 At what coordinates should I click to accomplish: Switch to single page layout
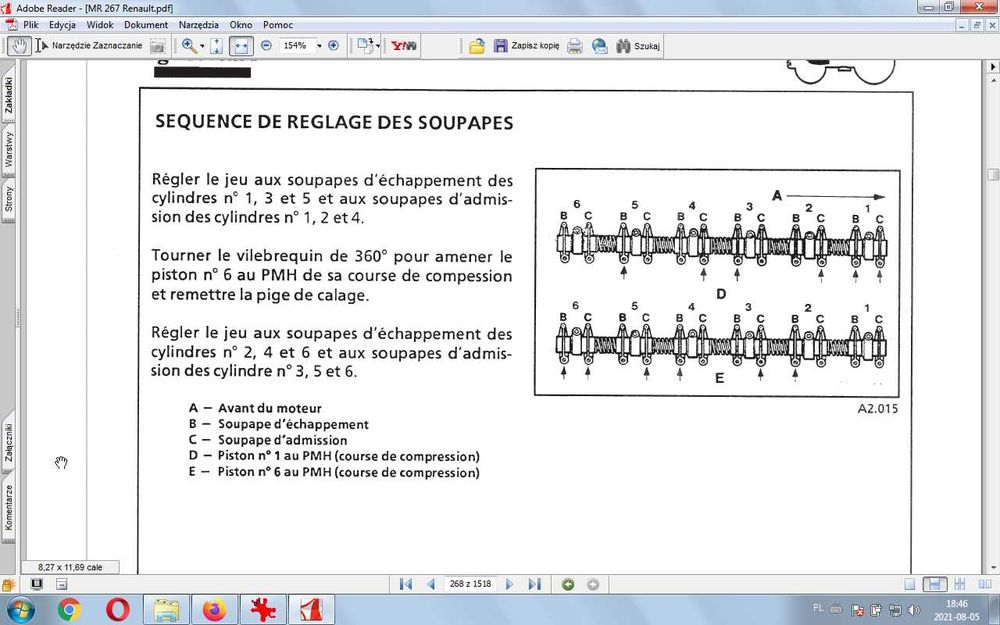[910, 584]
